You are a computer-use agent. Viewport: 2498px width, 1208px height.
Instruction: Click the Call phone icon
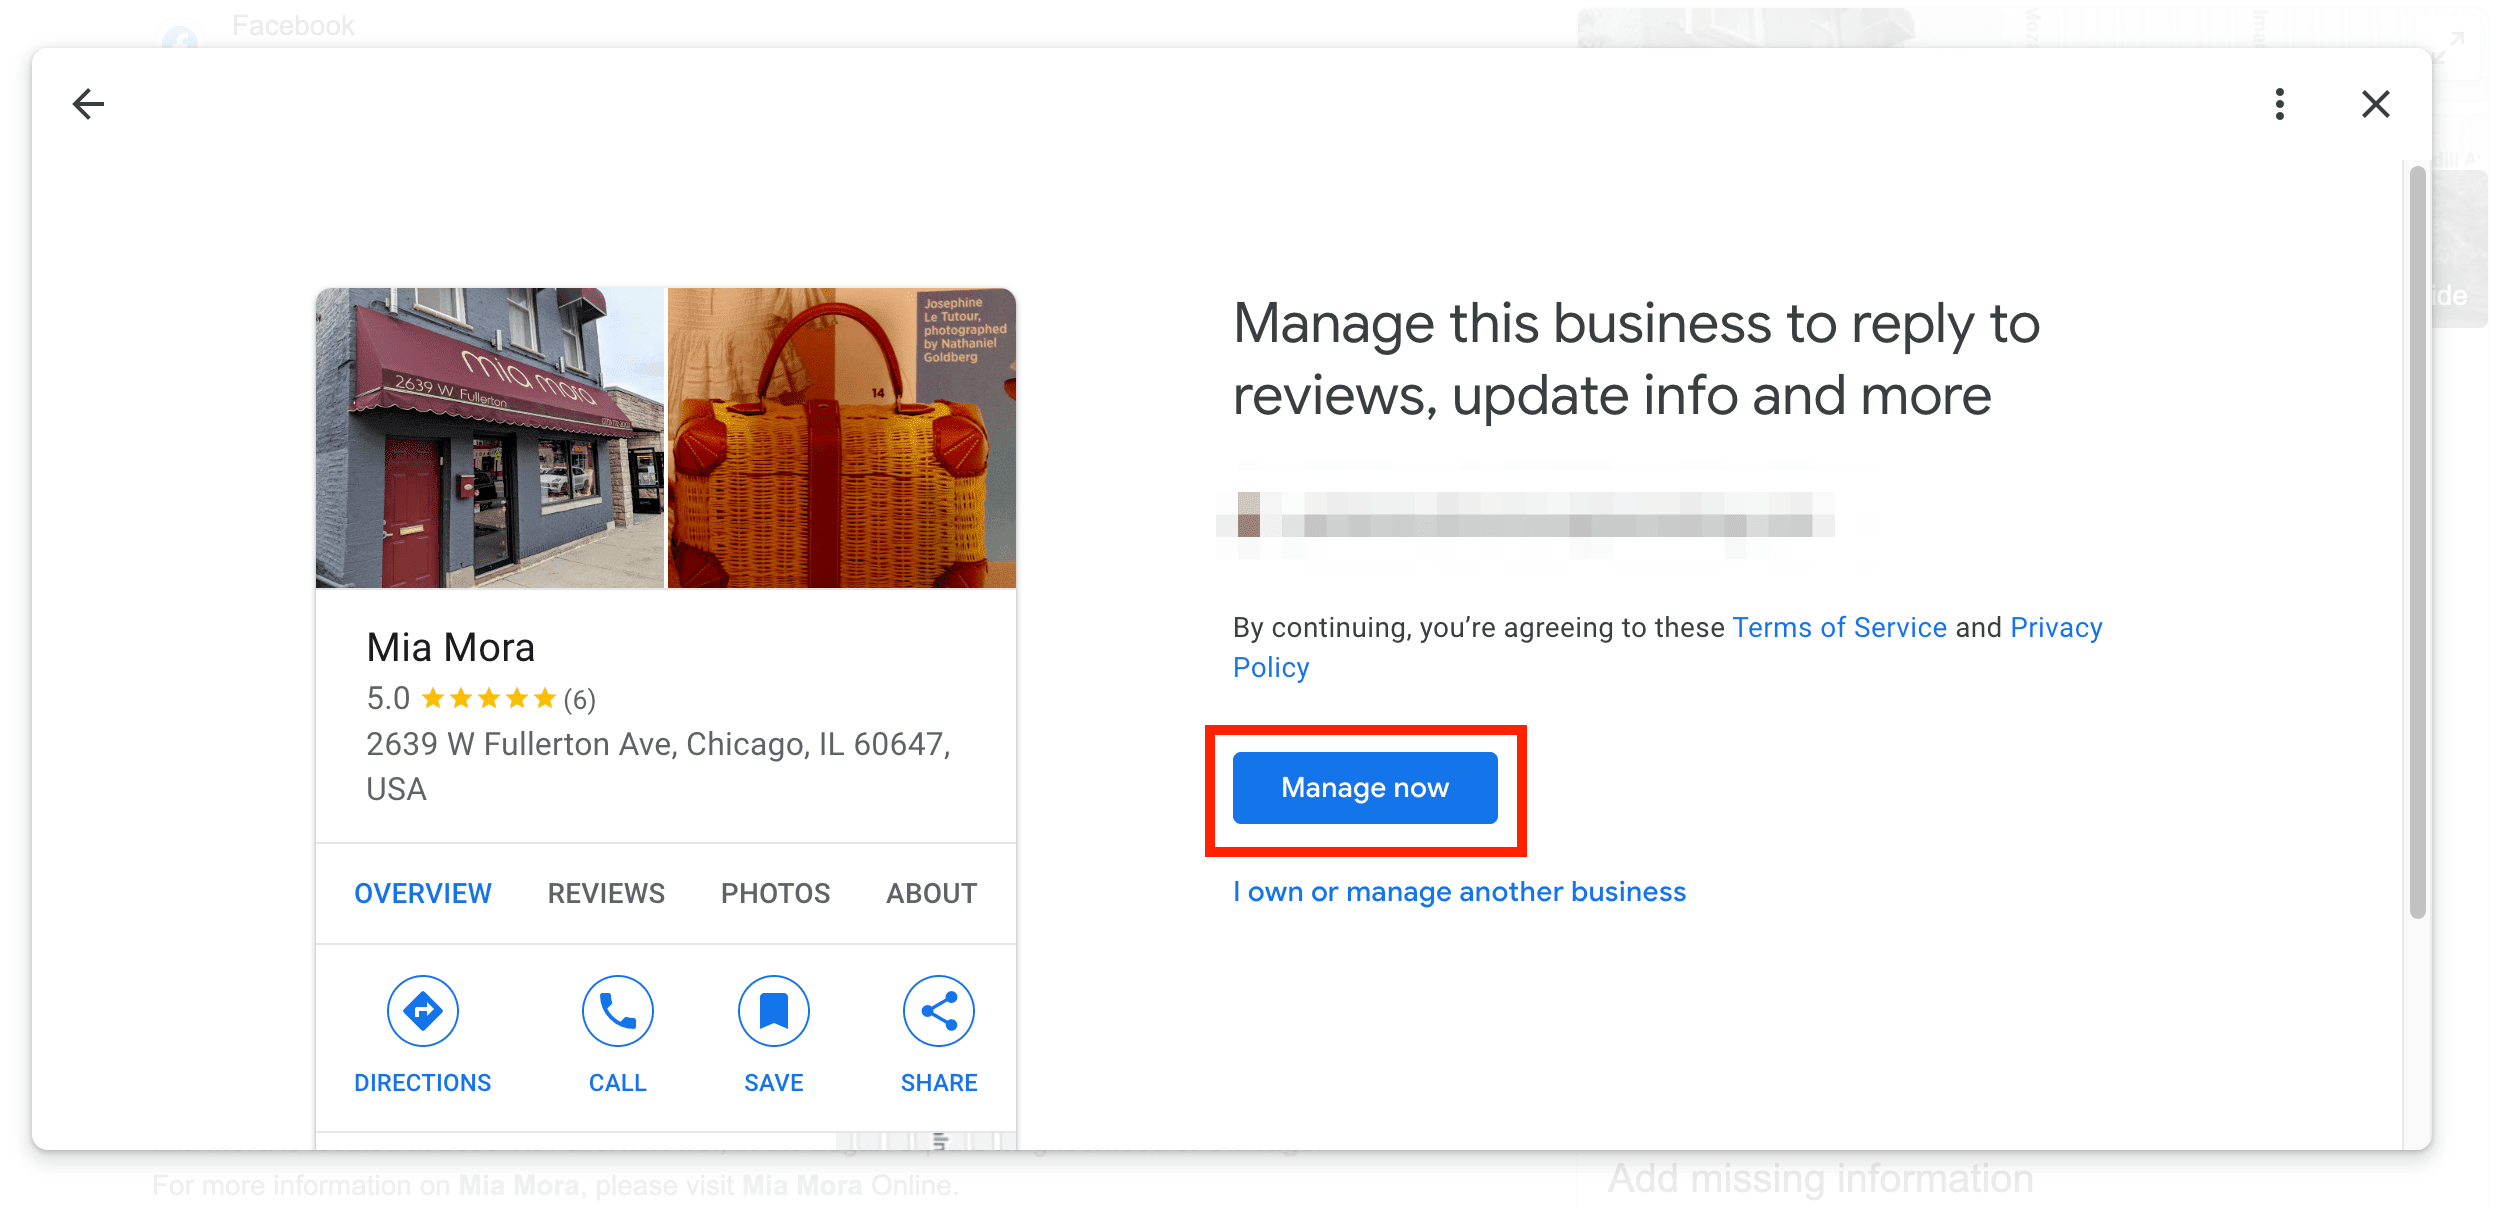(618, 1011)
